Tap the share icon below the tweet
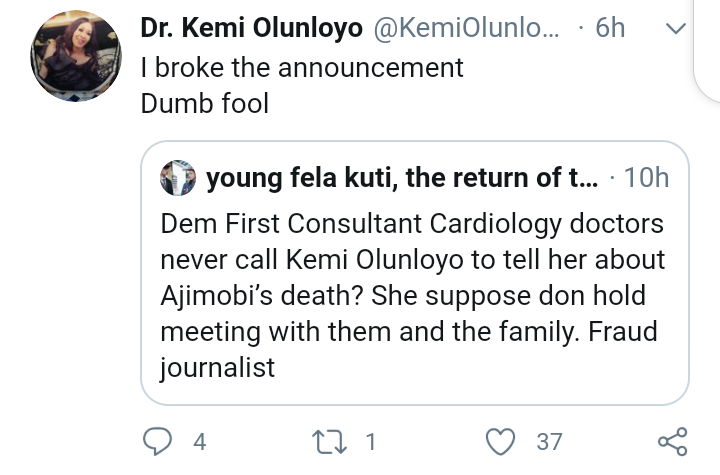This screenshot has height=475, width=720. 672,441
